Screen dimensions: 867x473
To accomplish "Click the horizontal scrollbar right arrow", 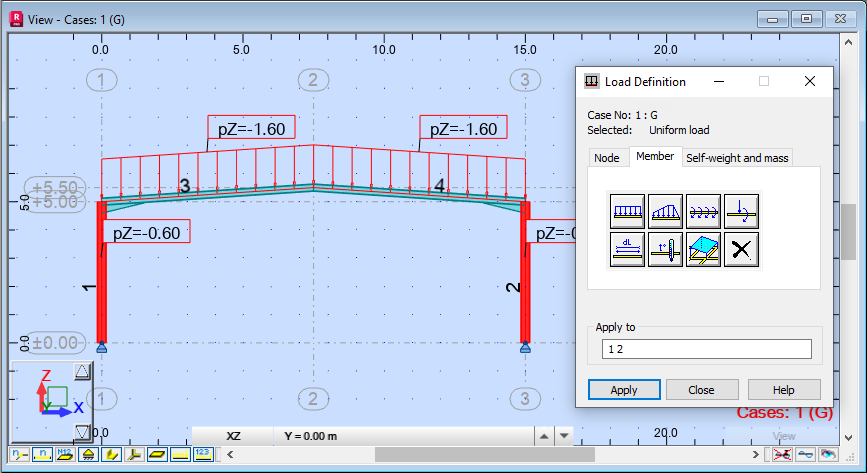I will click(755, 455).
